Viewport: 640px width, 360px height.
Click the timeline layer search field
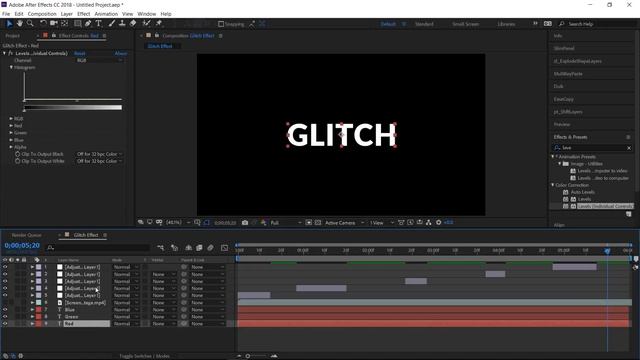pyautogui.click(x=98, y=248)
